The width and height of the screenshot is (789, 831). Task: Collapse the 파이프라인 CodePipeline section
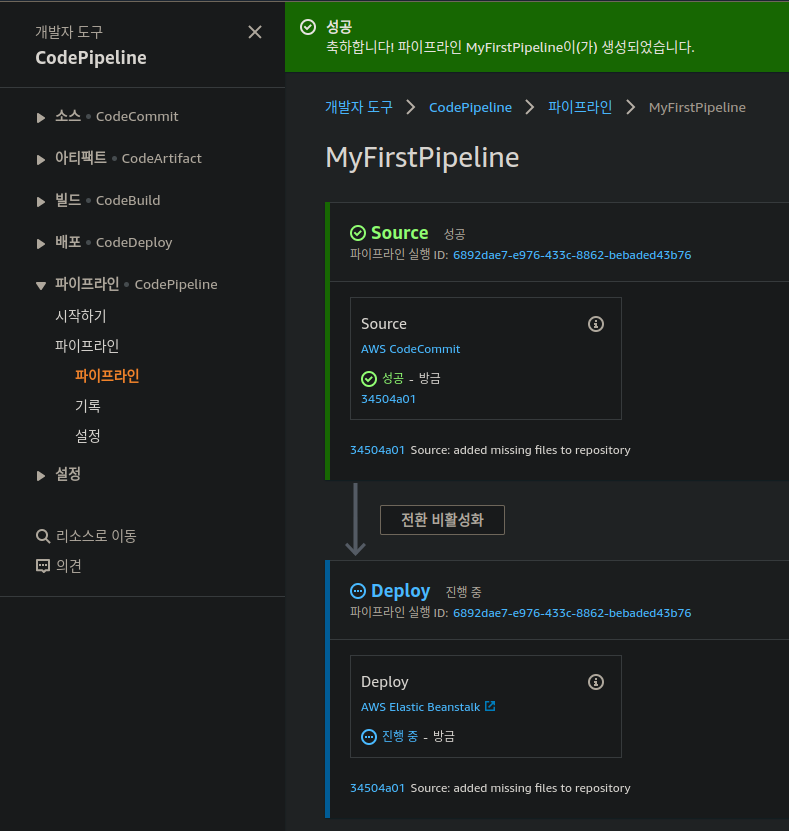pyautogui.click(x=41, y=286)
